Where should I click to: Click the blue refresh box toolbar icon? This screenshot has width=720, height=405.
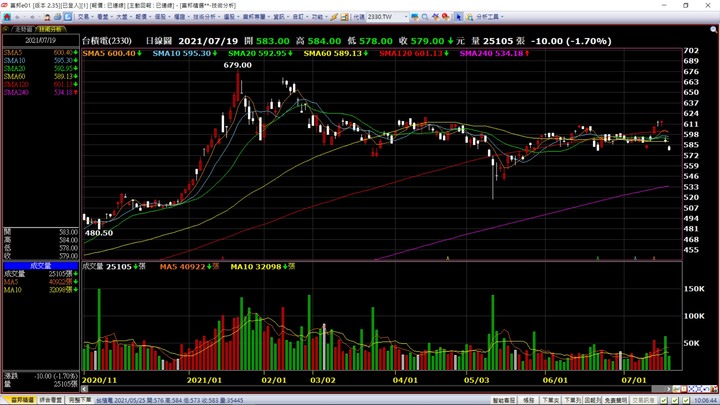tap(68, 17)
